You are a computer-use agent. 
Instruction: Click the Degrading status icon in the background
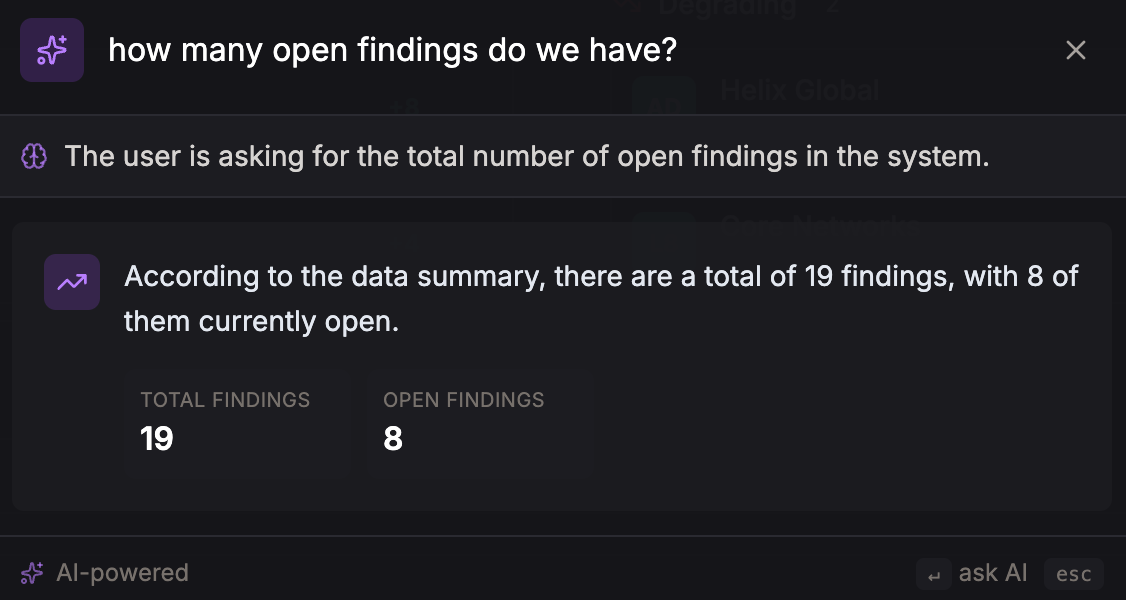(x=630, y=8)
